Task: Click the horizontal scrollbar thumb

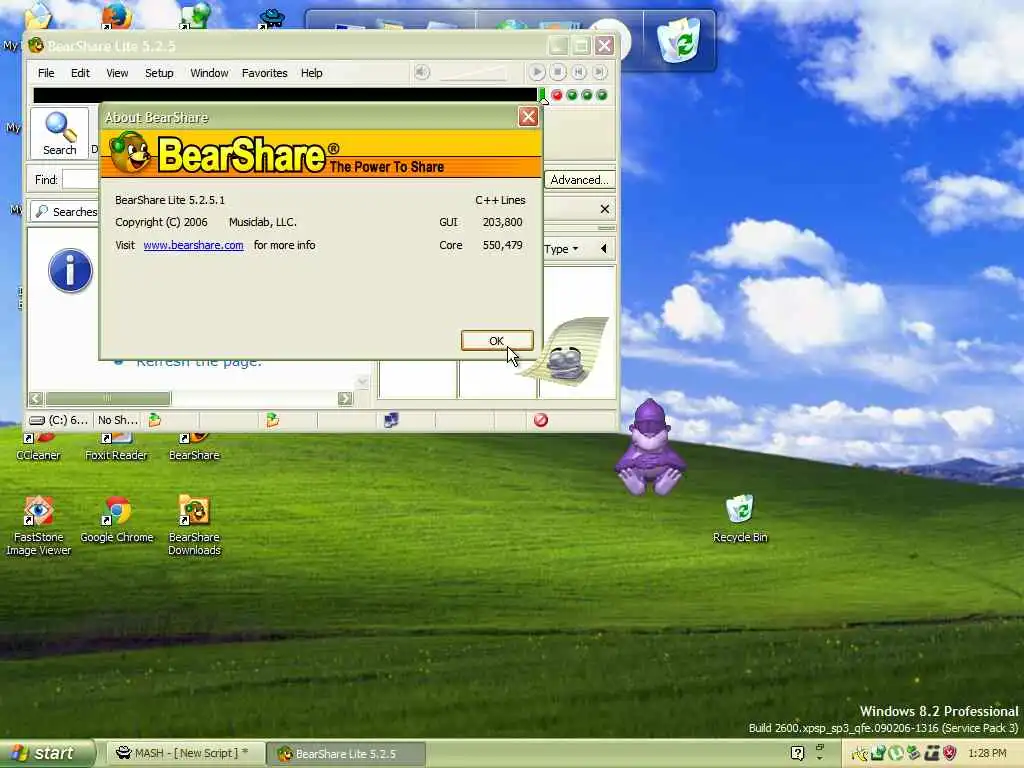Action: coord(108,398)
